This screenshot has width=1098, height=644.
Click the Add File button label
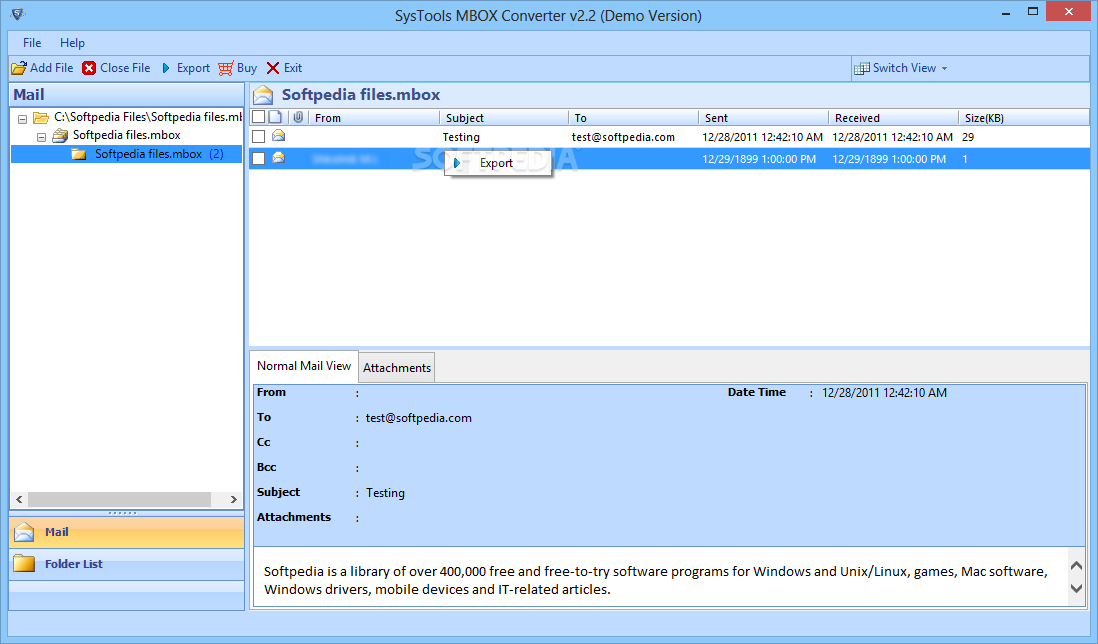(52, 68)
